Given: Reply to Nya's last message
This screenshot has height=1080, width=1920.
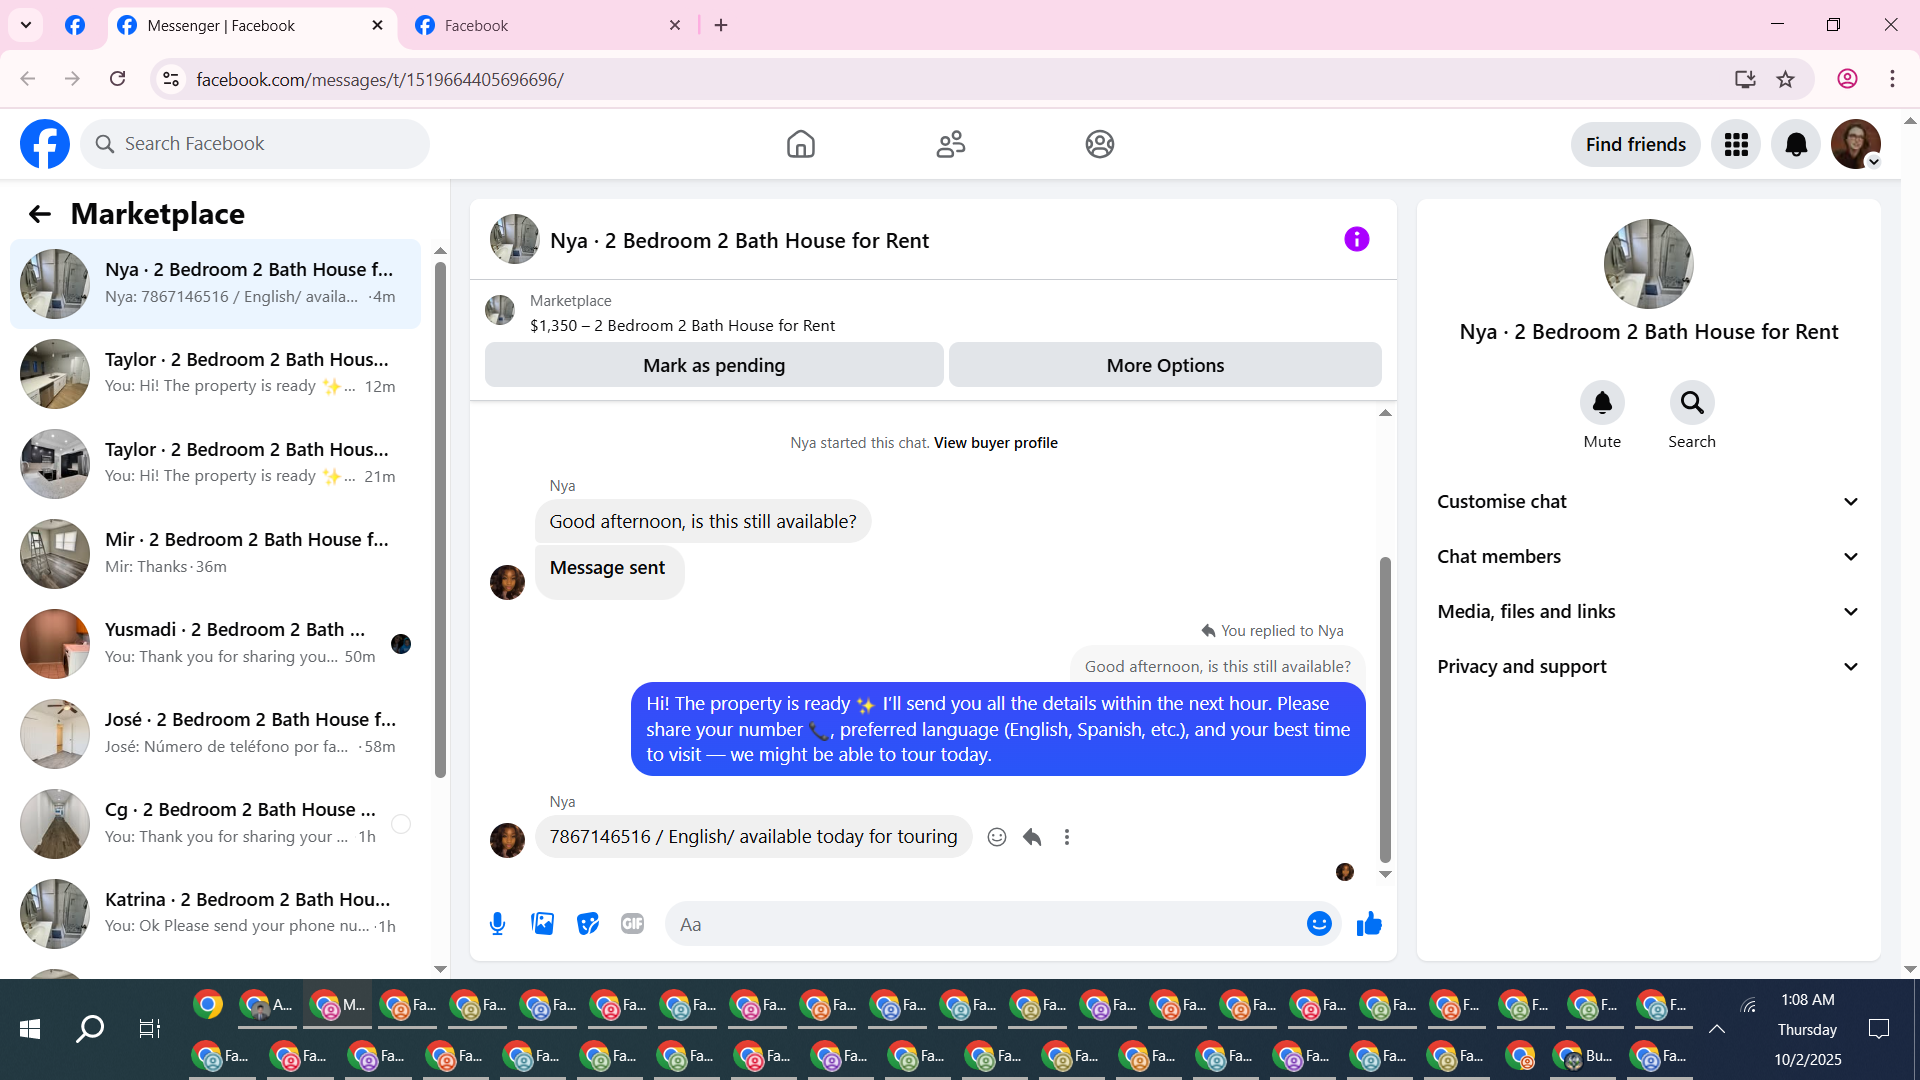Looking at the screenshot, I should (x=1032, y=837).
